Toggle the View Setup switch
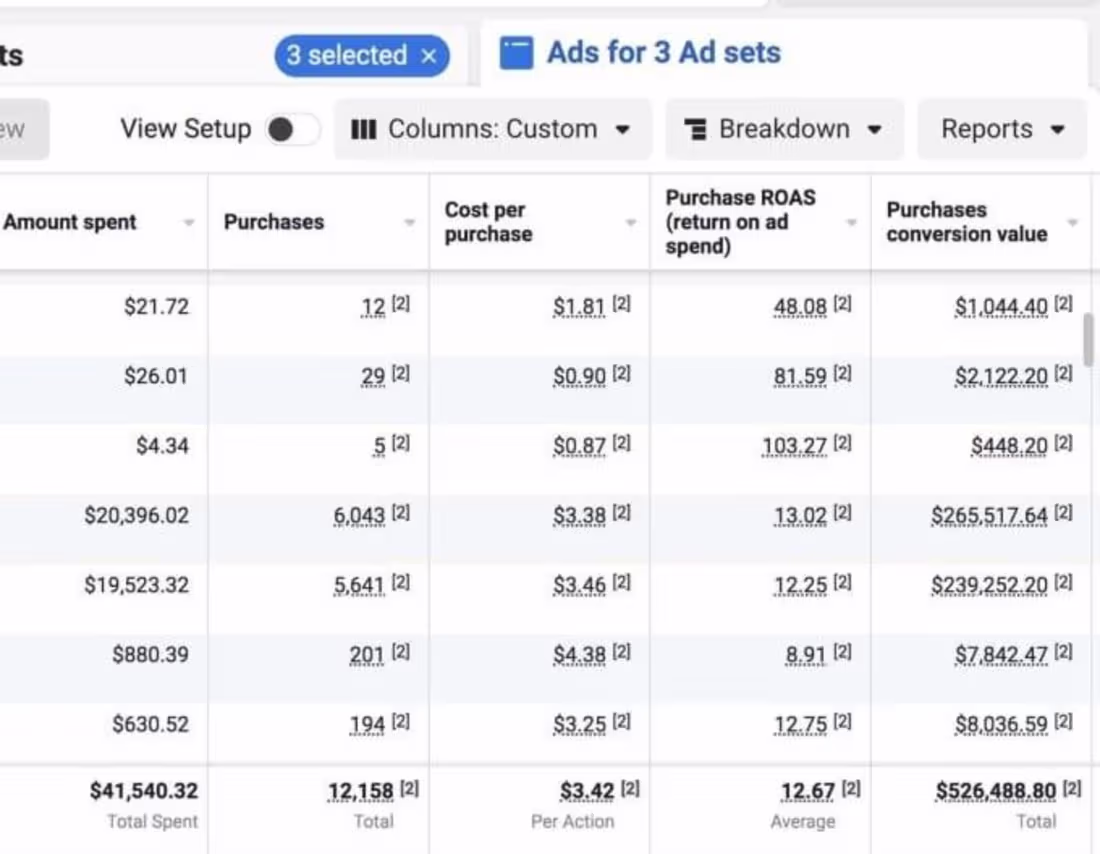The width and height of the screenshot is (1100, 854). pos(291,129)
